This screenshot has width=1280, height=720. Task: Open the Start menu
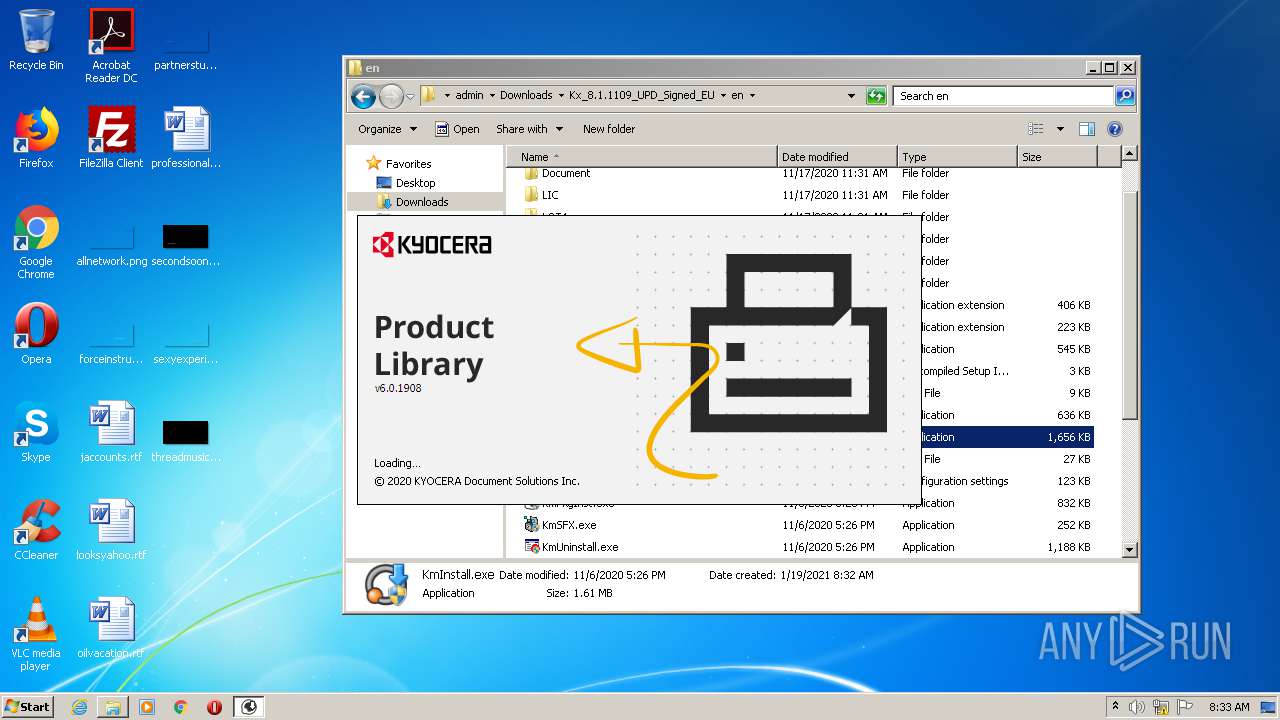[x=28, y=707]
